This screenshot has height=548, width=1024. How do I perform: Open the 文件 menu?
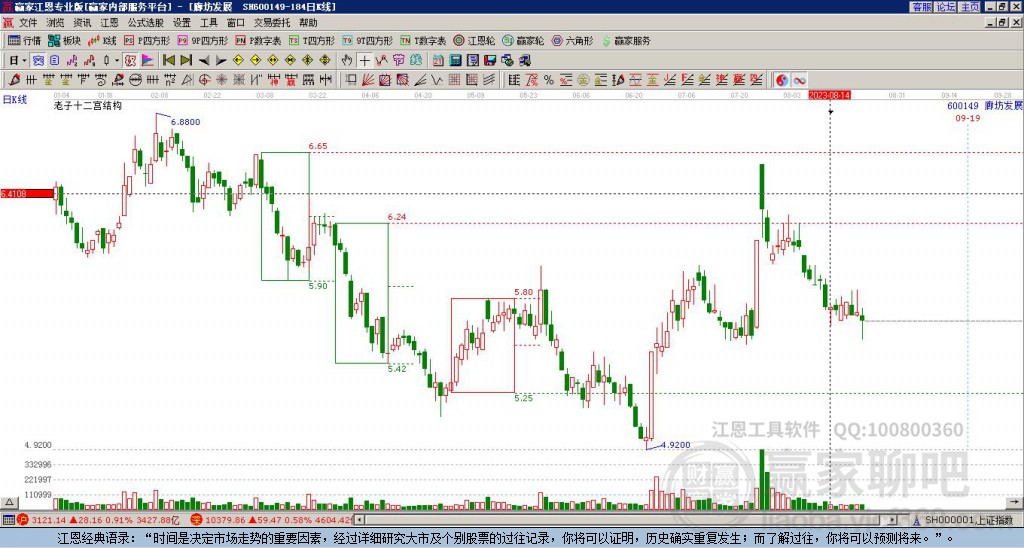coord(28,23)
